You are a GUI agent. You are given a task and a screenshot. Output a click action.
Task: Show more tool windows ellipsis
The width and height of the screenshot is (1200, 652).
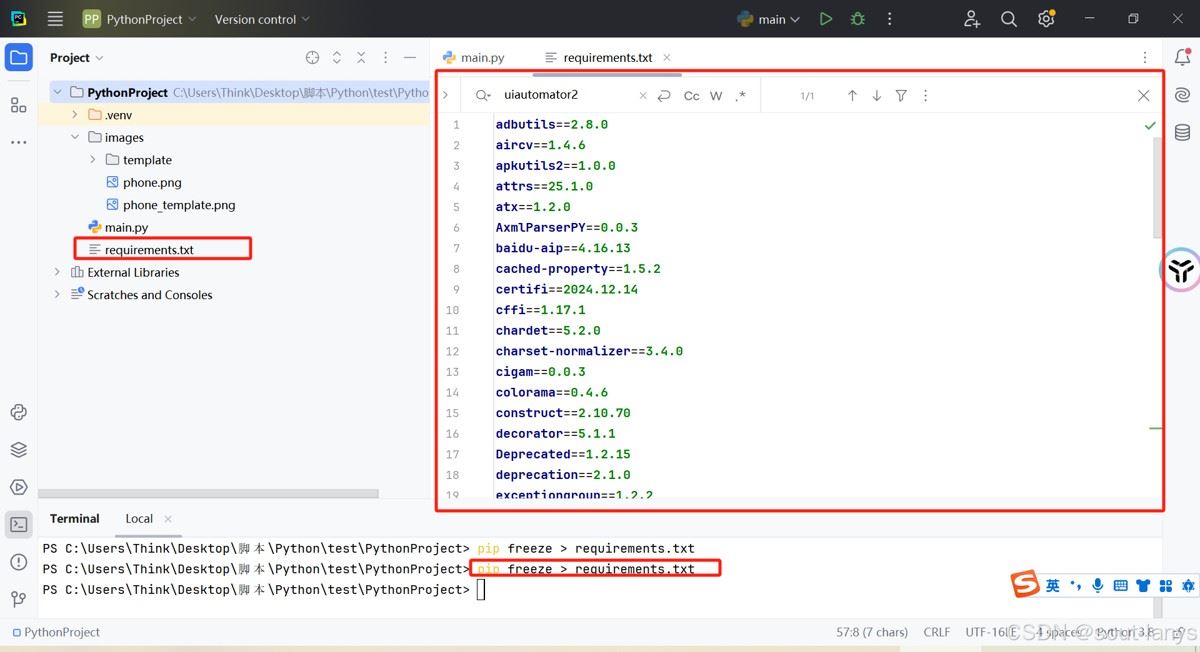pos(18,142)
